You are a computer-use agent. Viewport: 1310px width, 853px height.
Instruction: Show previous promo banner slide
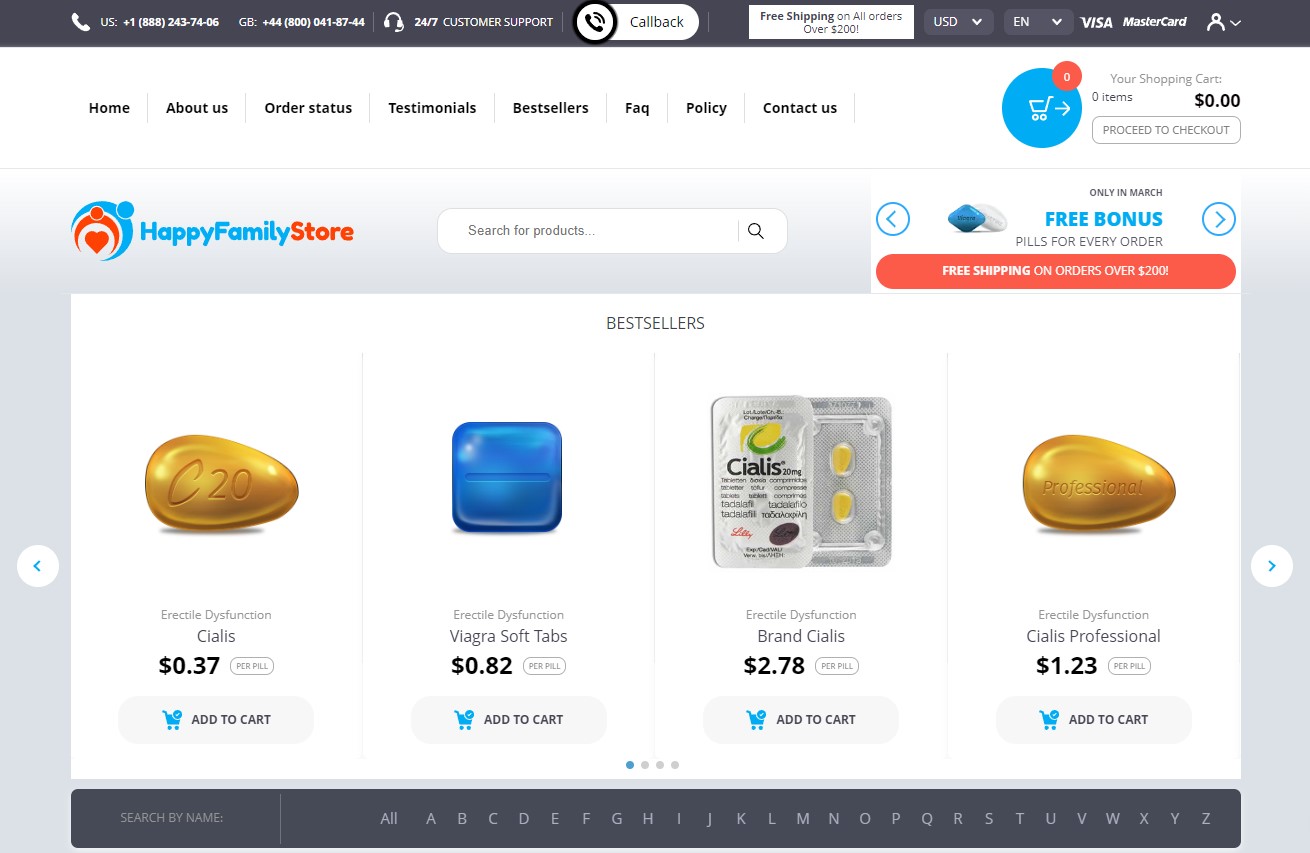point(893,219)
